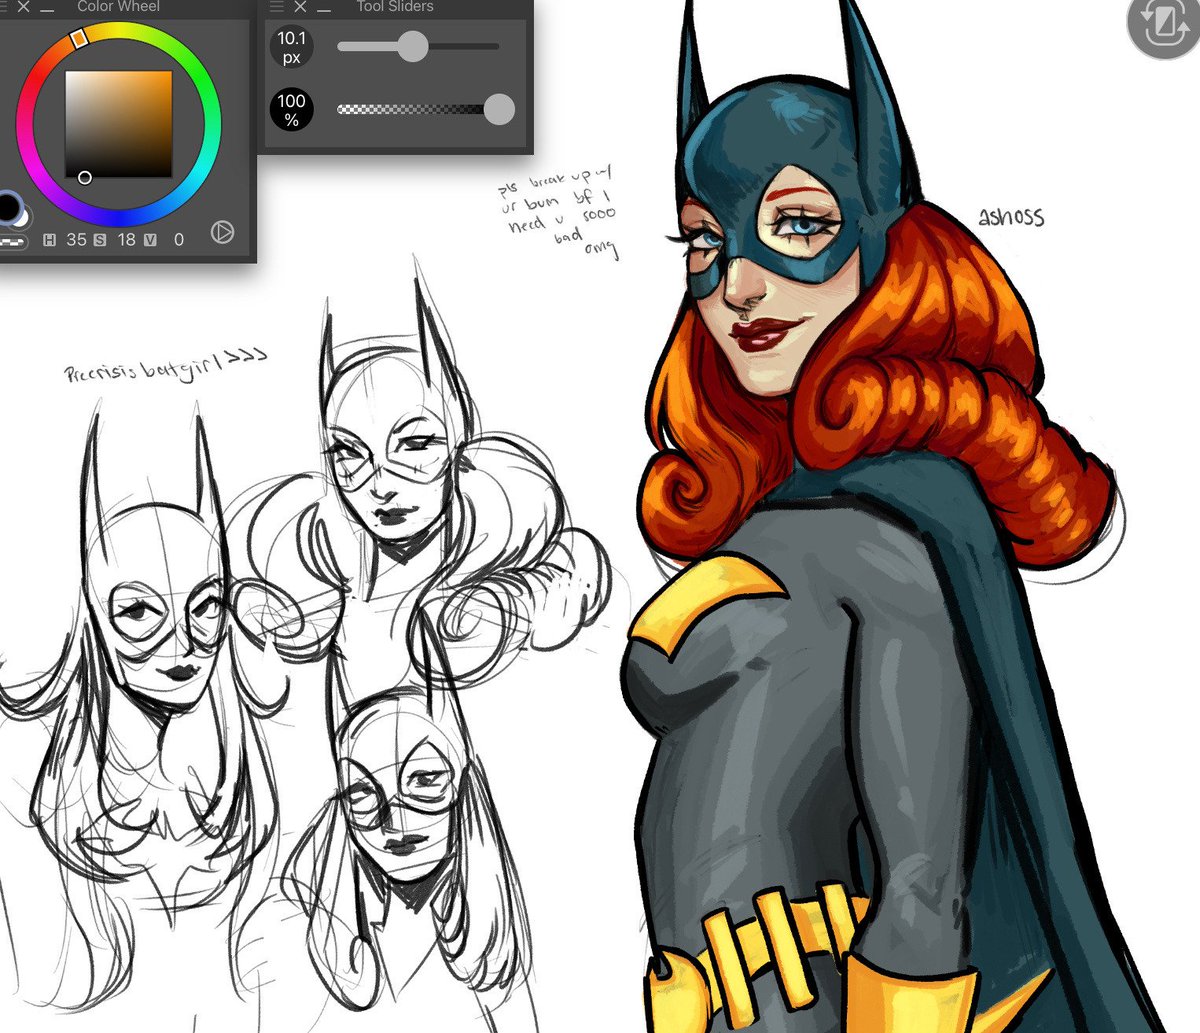Close the Tool Sliders panel
Viewport: 1200px width, 1033px height.
299,7
